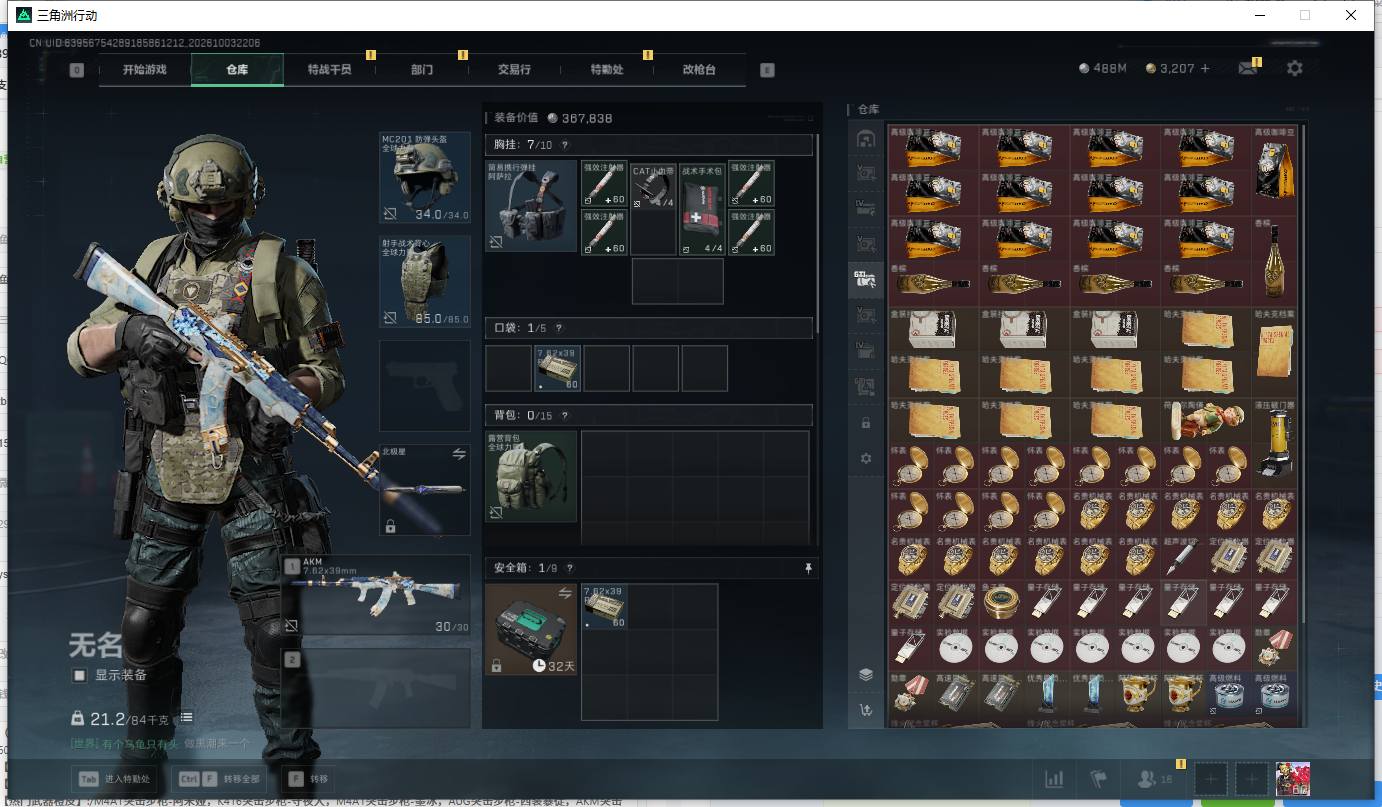1382x807 pixels.
Task: Click the 转移 button
Action: pyautogui.click(x=310, y=779)
